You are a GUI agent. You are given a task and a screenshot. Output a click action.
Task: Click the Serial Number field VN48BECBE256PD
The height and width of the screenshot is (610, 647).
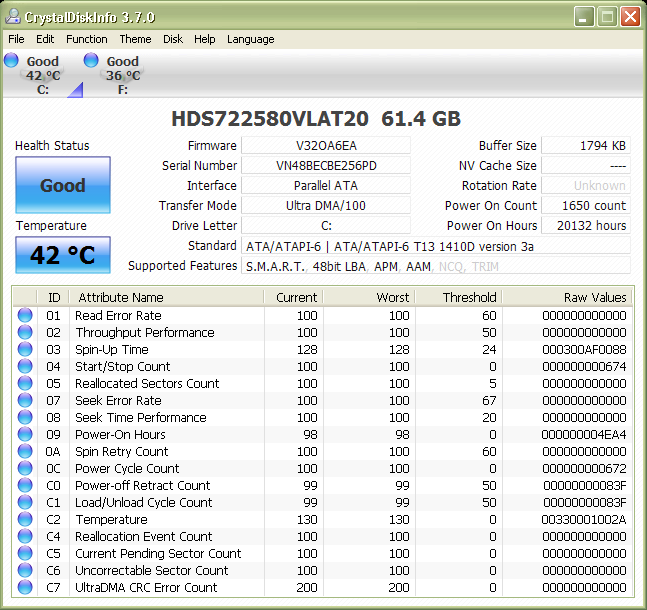pos(326,166)
